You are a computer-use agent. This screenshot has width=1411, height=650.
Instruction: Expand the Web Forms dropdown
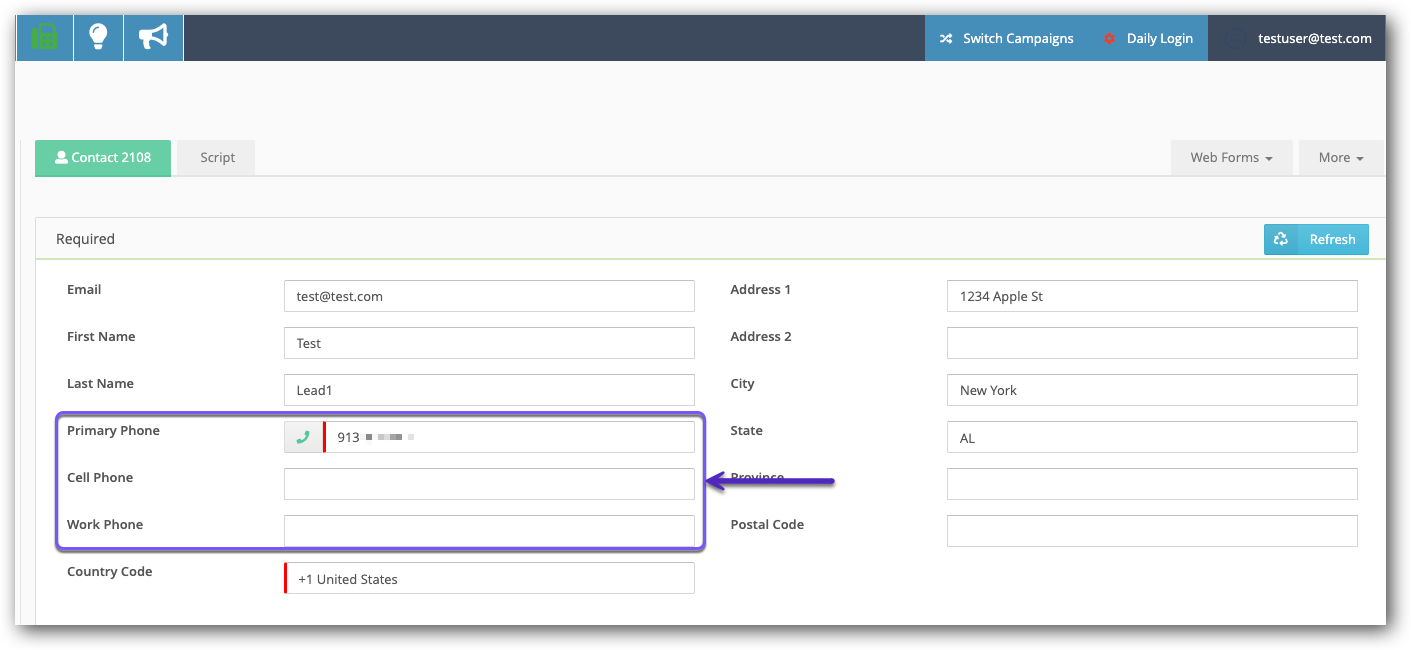click(x=1231, y=158)
